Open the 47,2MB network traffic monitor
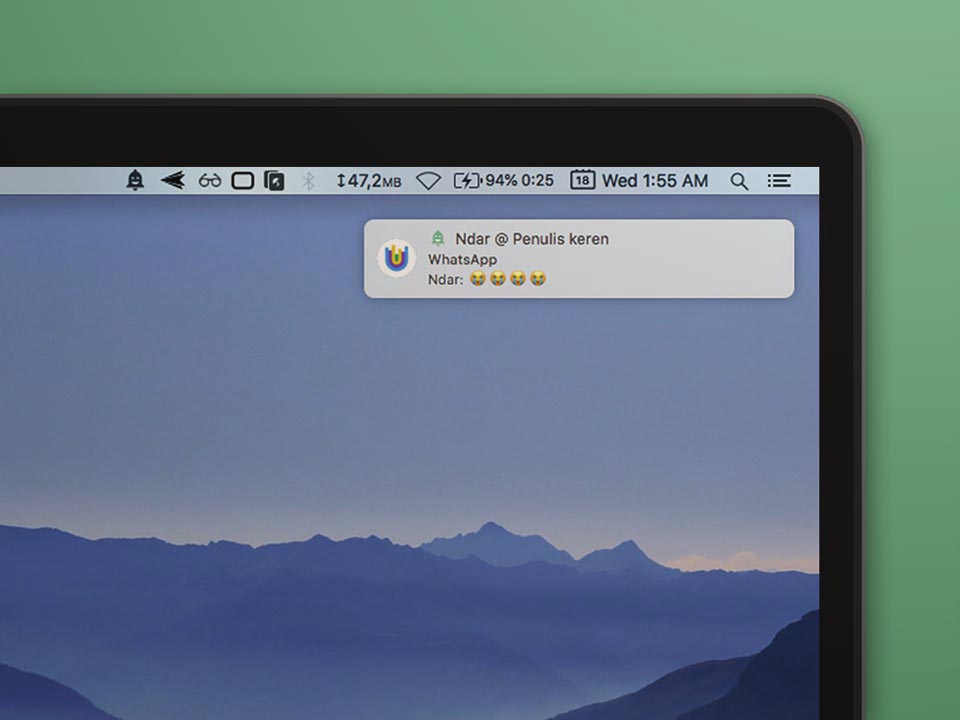Image resolution: width=960 pixels, height=720 pixels. pyautogui.click(x=369, y=181)
